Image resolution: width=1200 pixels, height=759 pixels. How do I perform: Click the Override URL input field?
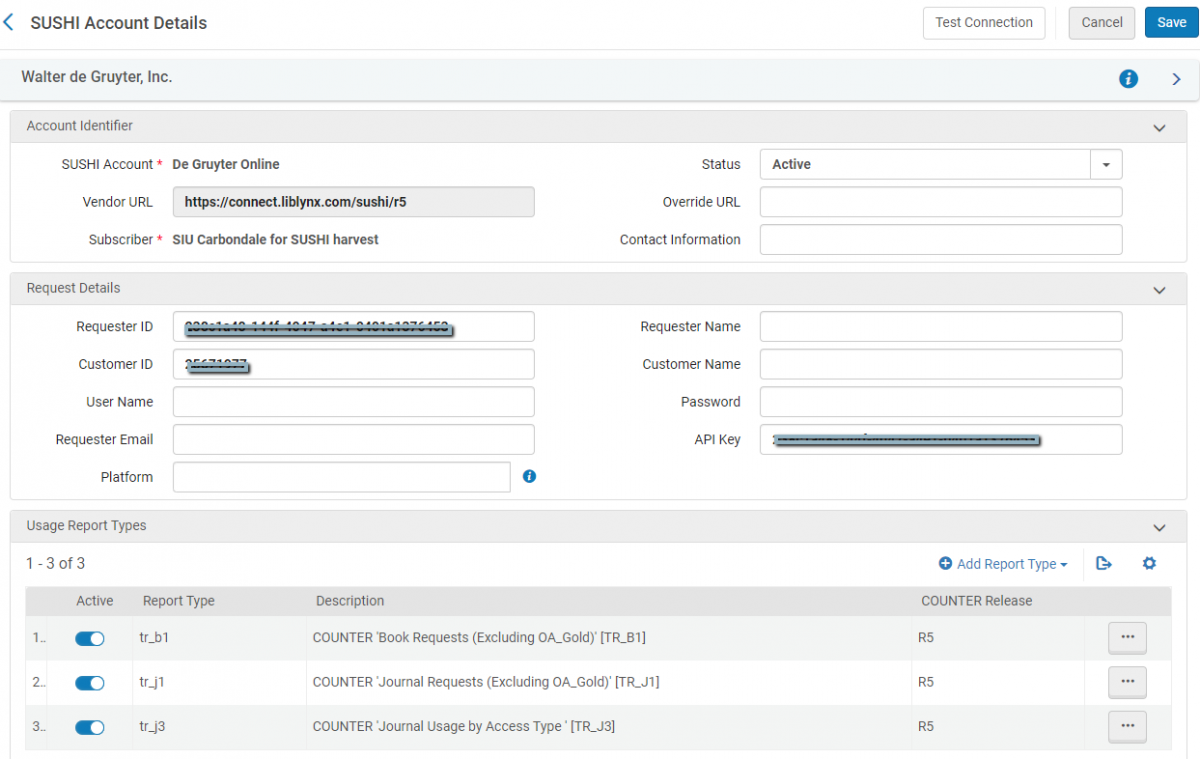940,202
